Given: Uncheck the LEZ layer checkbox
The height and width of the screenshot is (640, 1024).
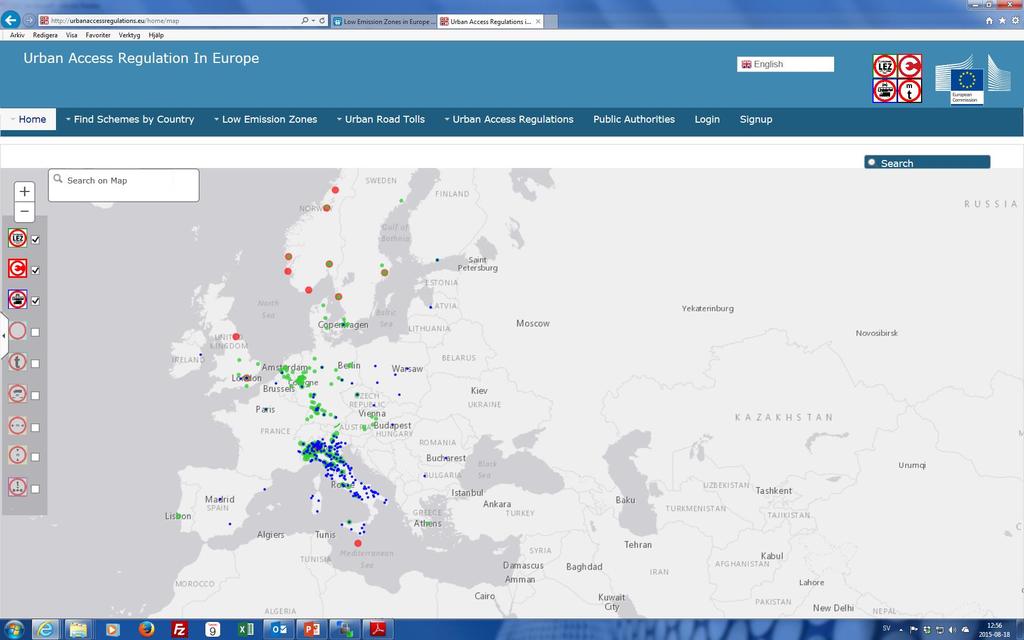Looking at the screenshot, I should point(36,240).
